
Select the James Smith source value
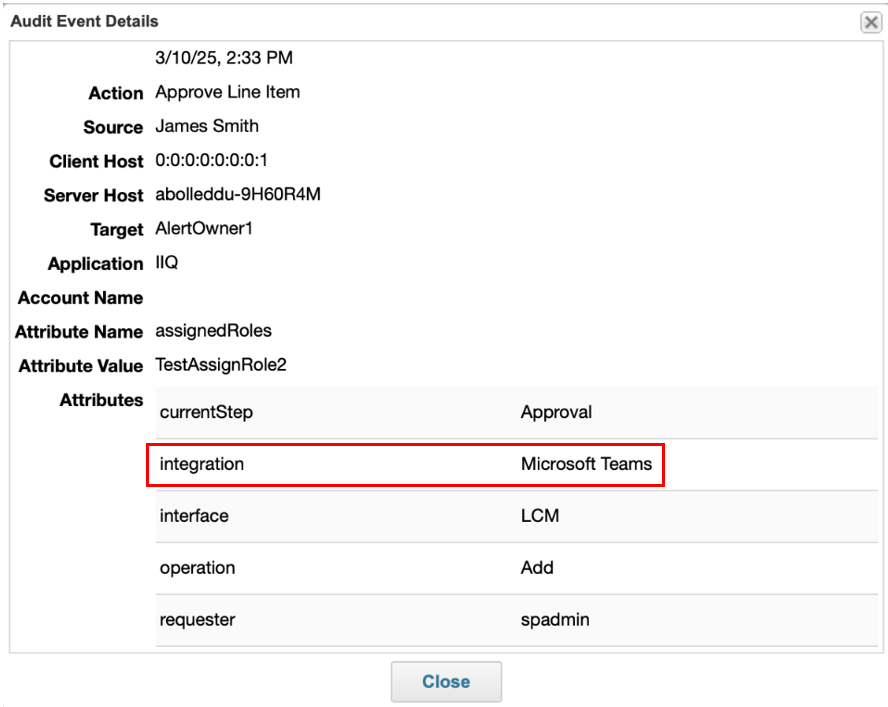[x=207, y=126]
